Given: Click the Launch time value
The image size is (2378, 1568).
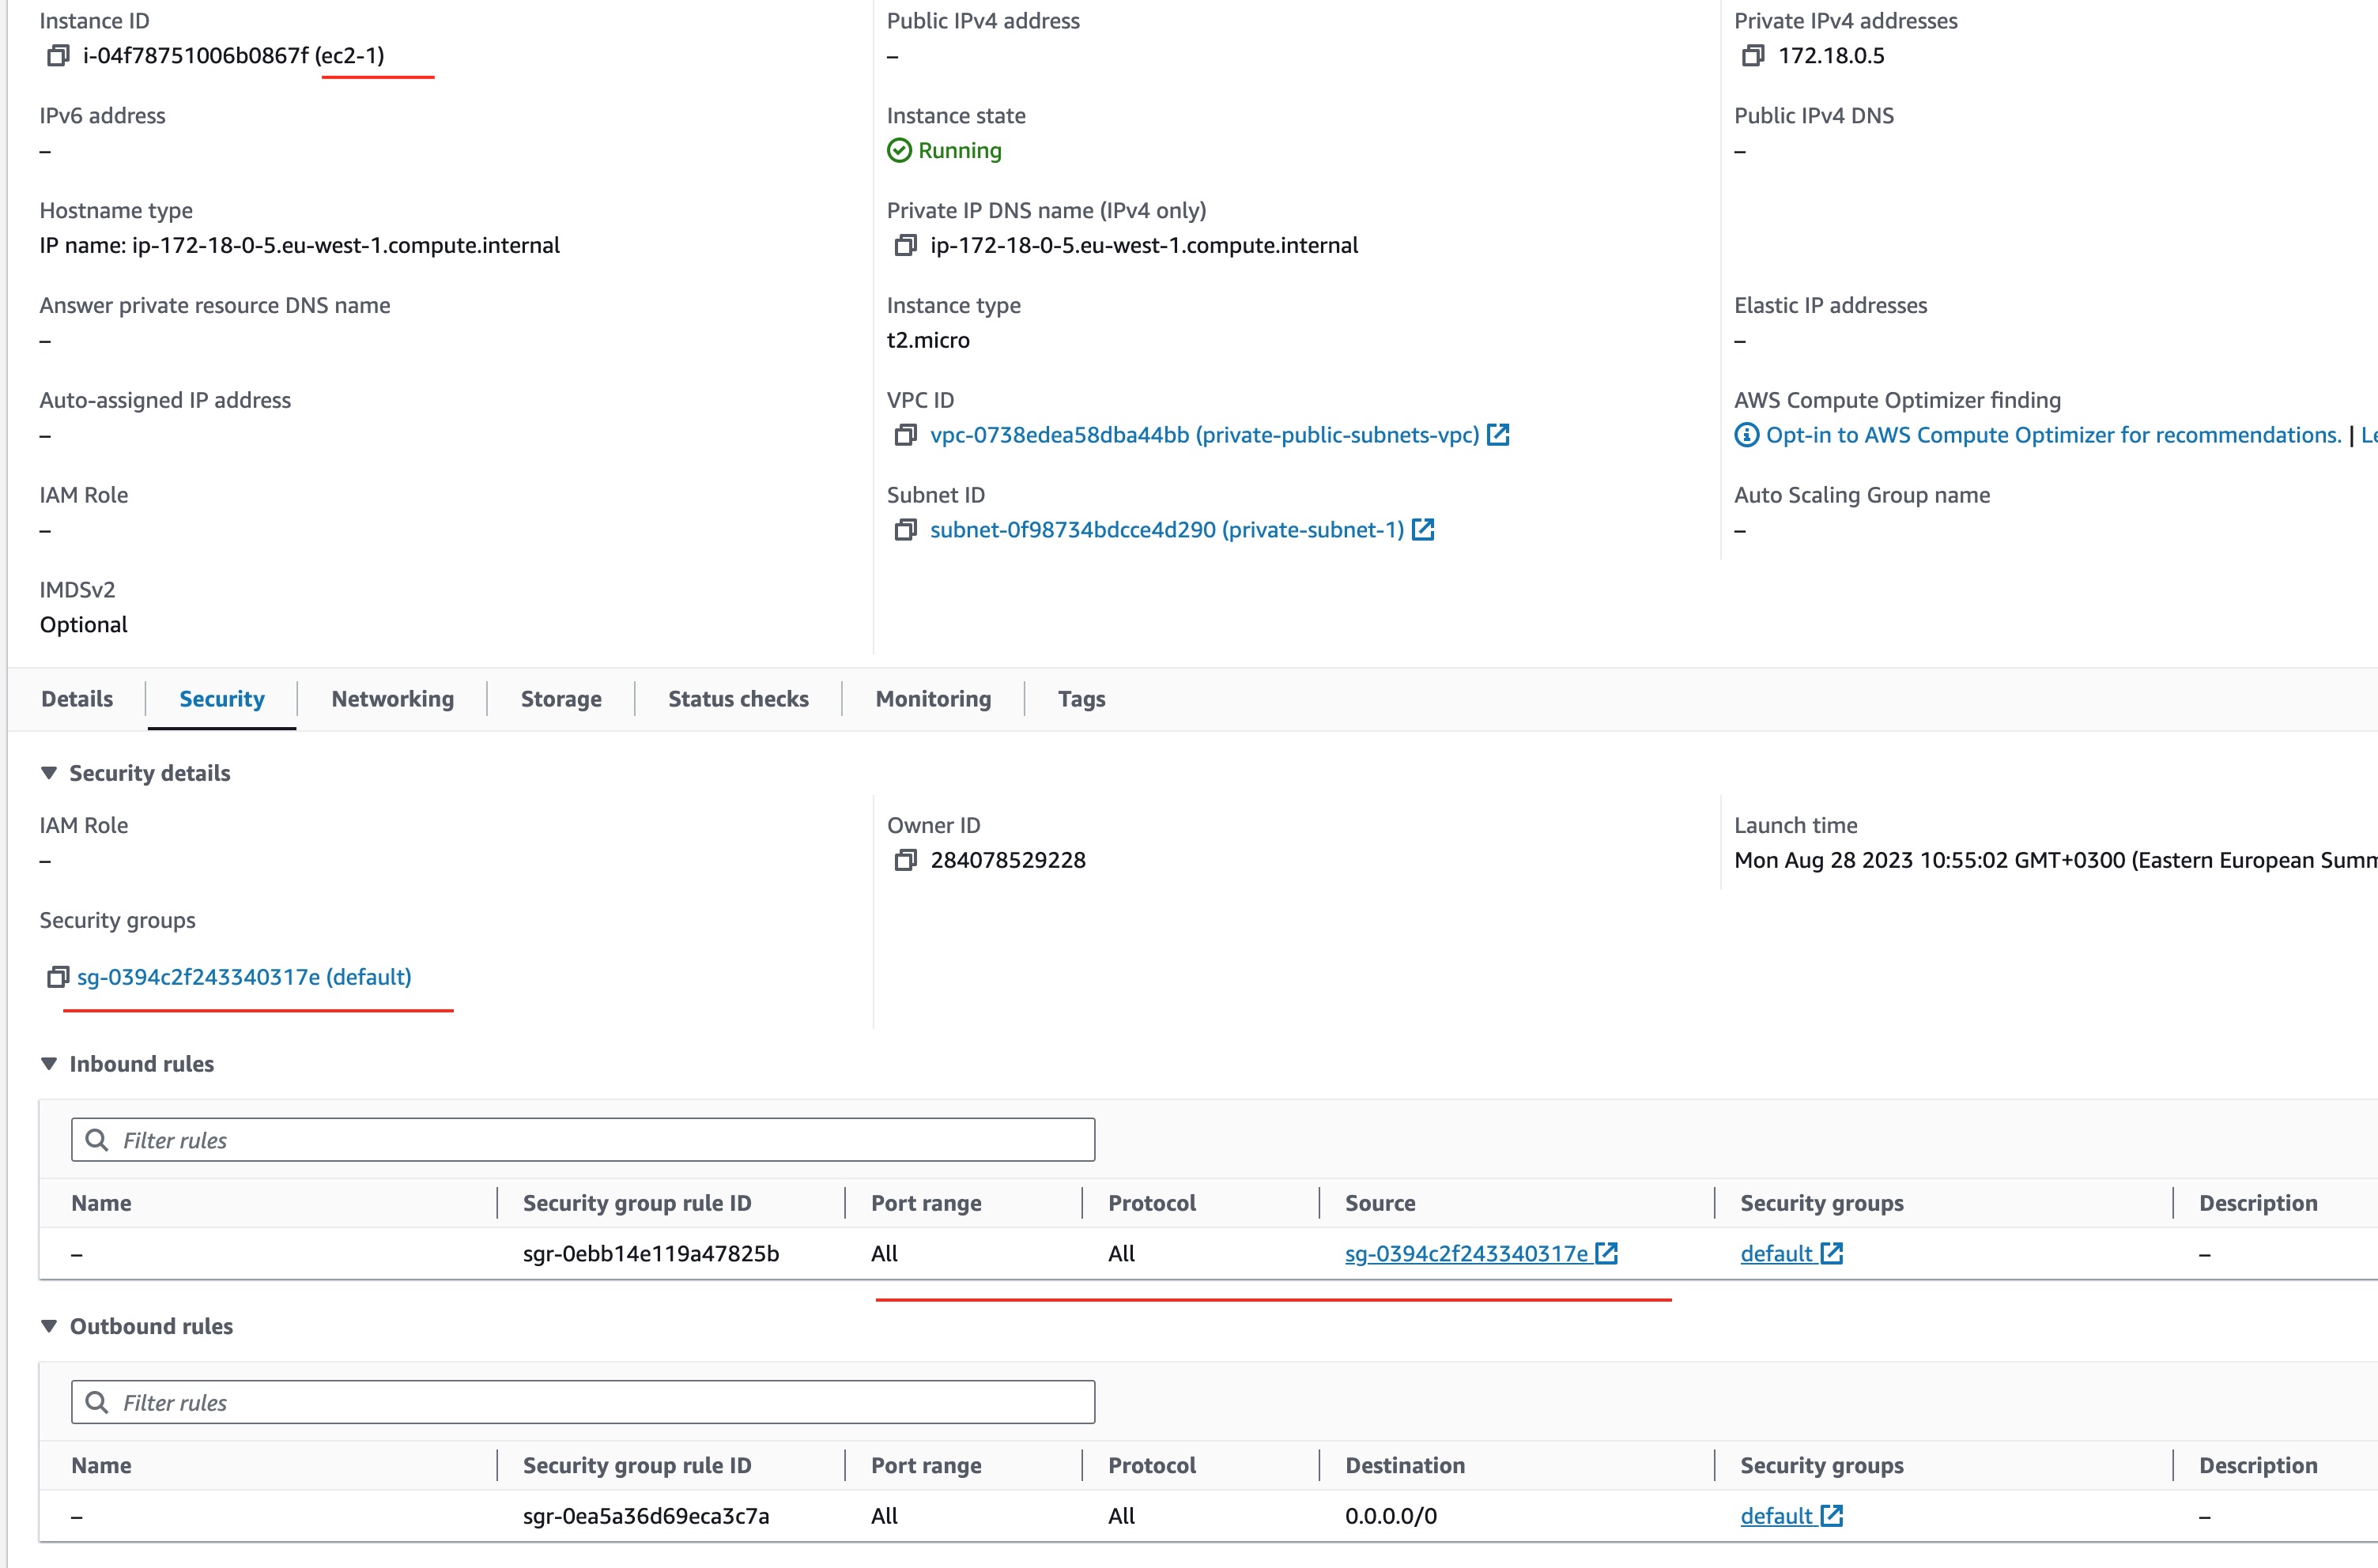Looking at the screenshot, I should (x=2056, y=860).
